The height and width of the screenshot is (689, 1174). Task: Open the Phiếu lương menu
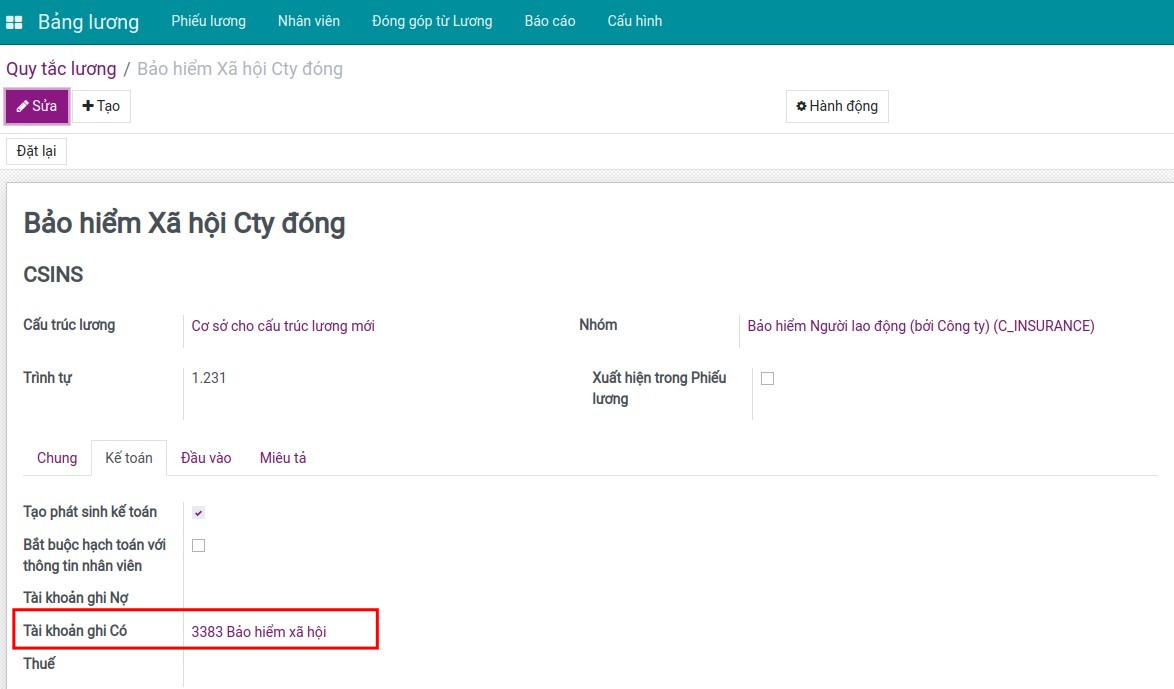coord(208,21)
